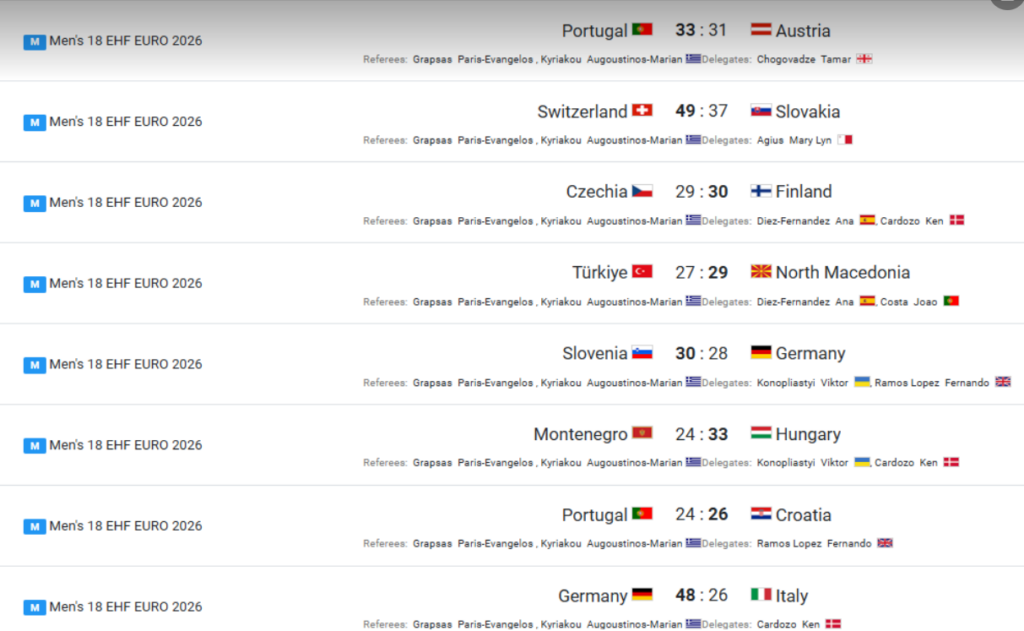
Task: Open Men's 18 EHF EURO 2026 in Türkiye row
Action: tap(125, 283)
